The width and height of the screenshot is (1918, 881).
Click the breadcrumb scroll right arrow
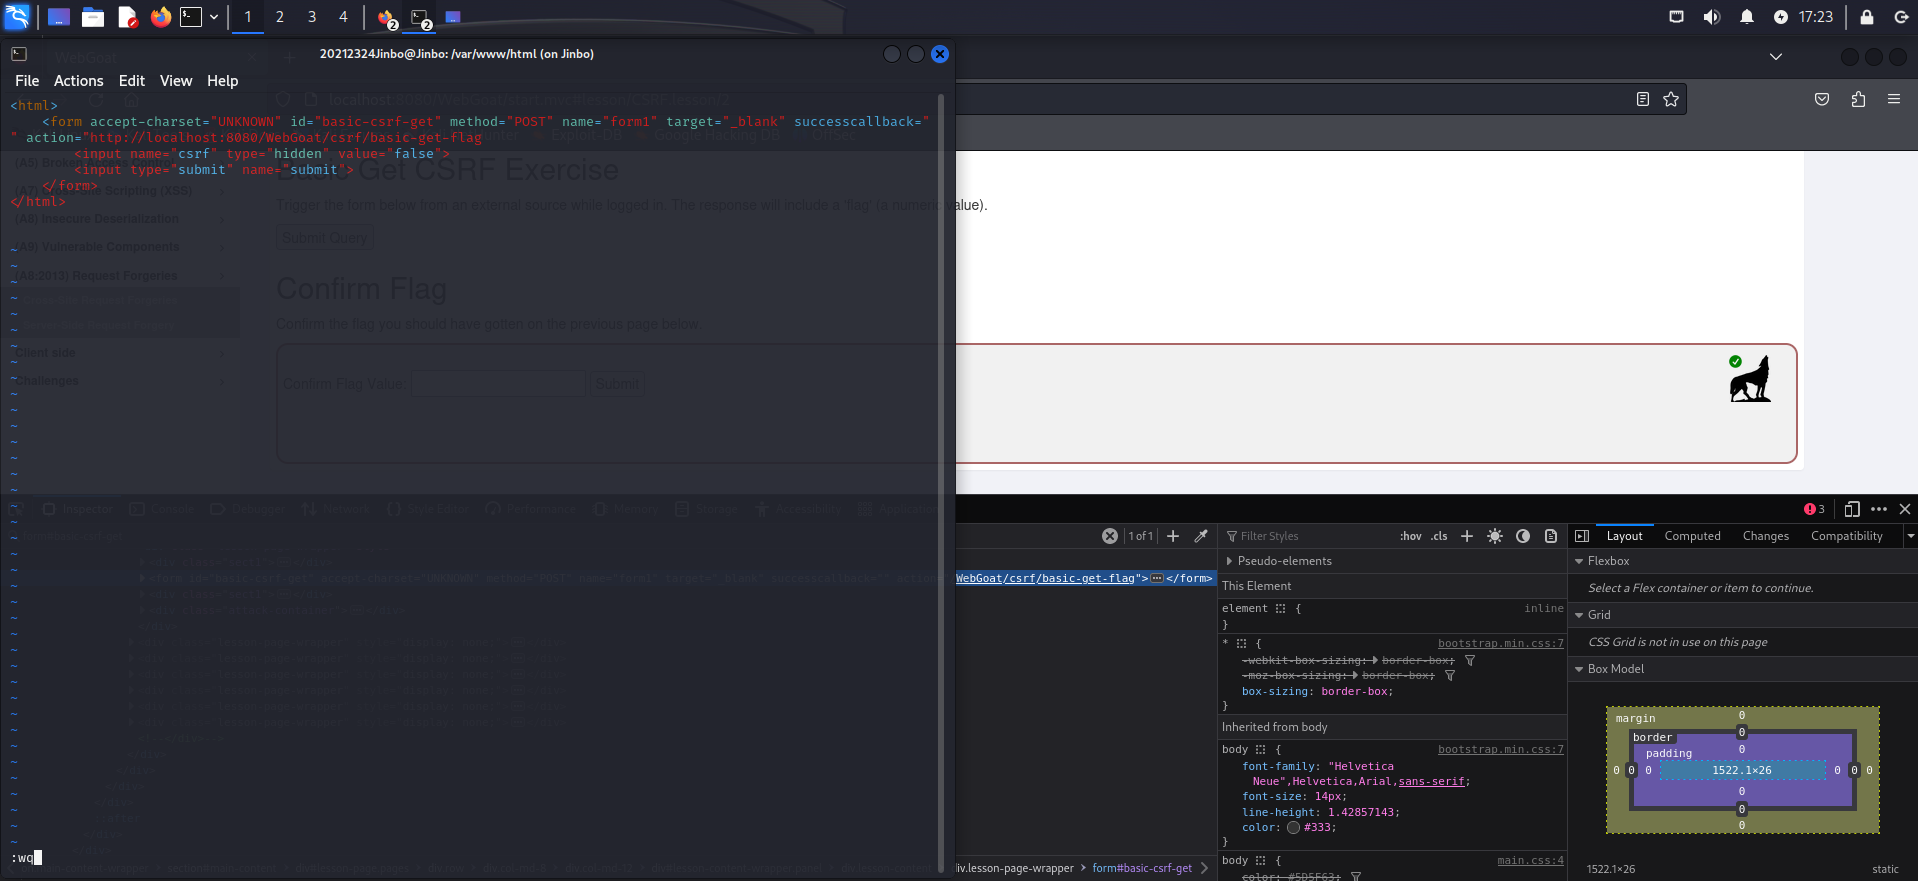point(1205,868)
